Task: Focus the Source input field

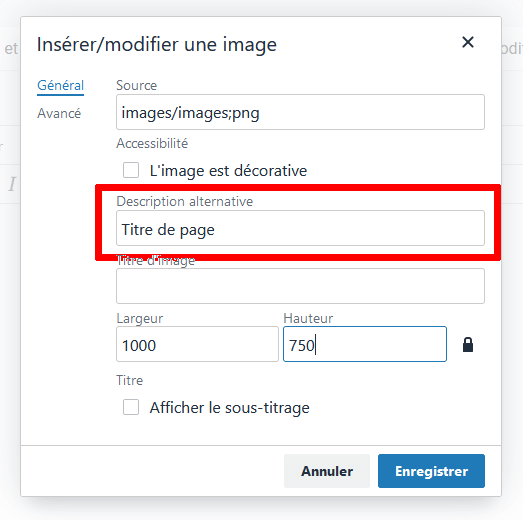Action: 300,112
